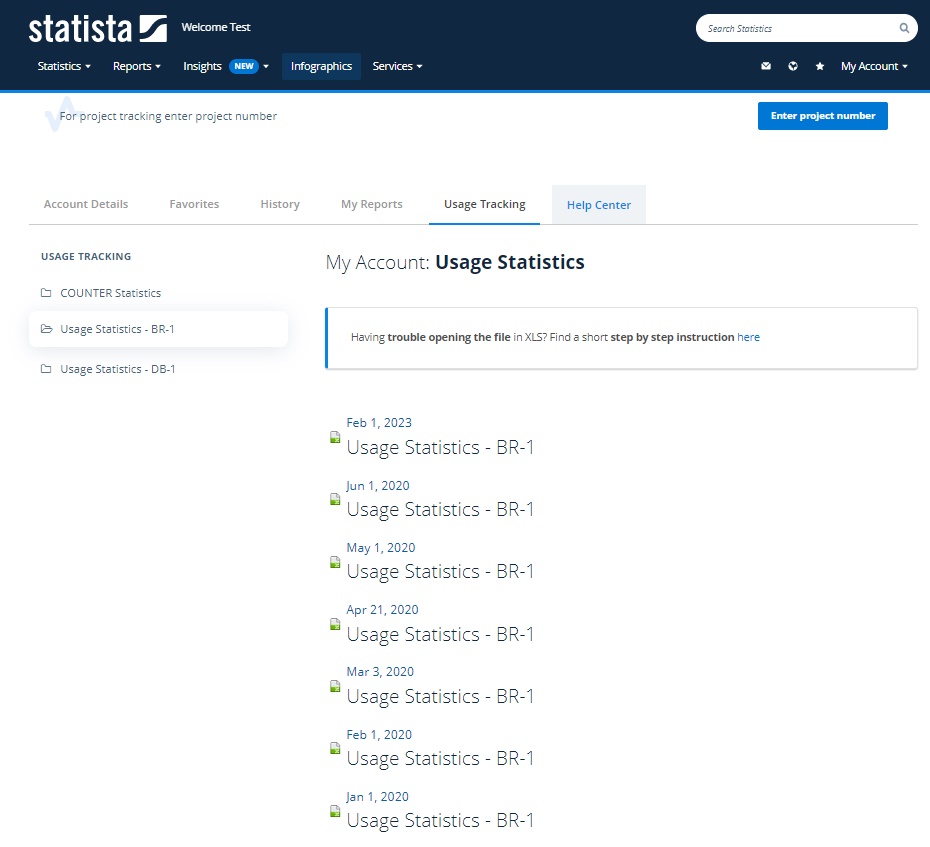Switch to the My Reports tab
The image size is (930, 847).
coord(371,204)
